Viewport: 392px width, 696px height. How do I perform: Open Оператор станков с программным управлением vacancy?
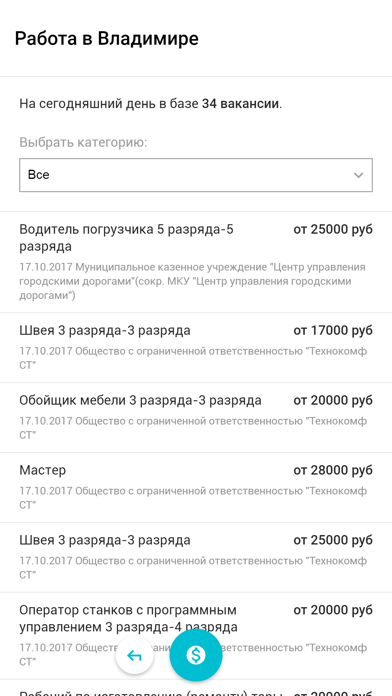click(x=196, y=635)
